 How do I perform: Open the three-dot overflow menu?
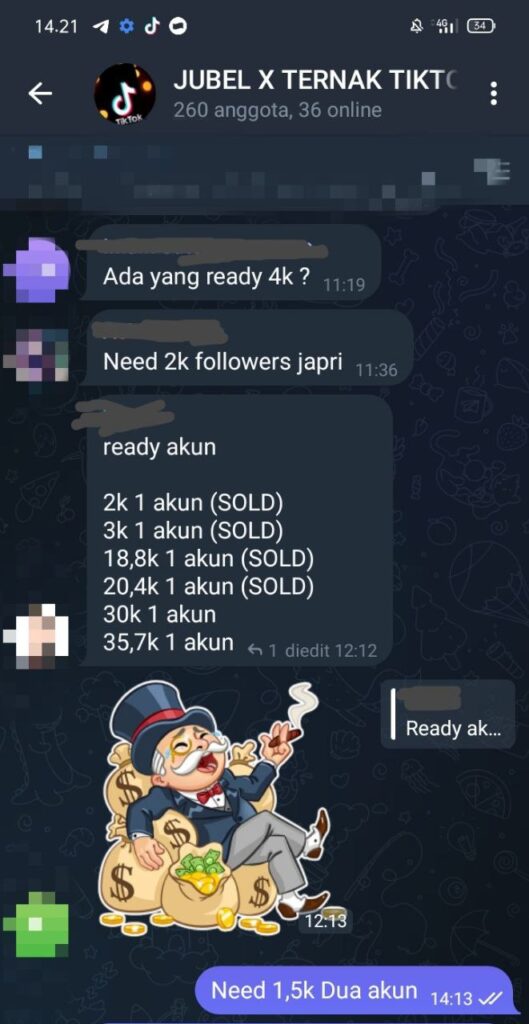tap(494, 93)
